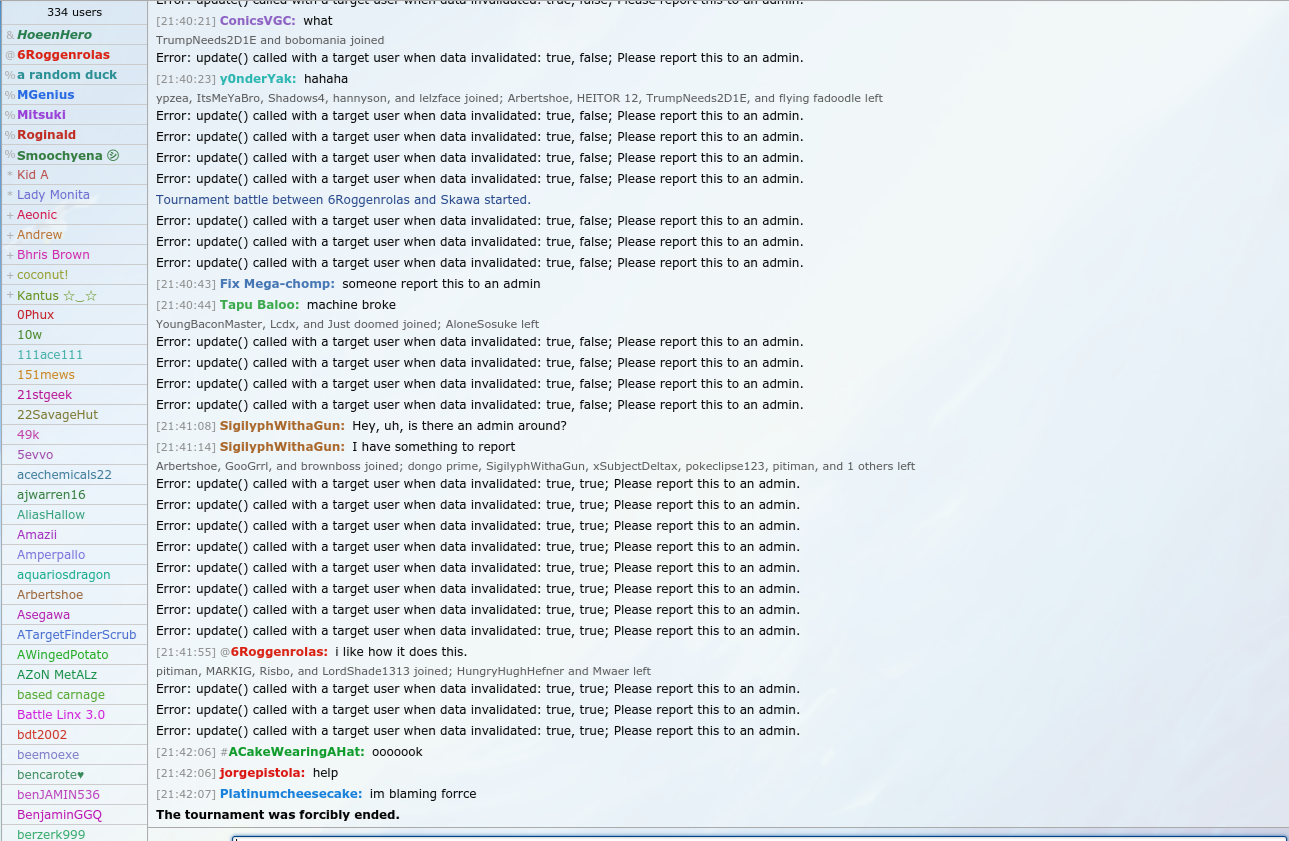Select Battle Linx 3.0 in the user list
1289x841 pixels.
pos(60,715)
